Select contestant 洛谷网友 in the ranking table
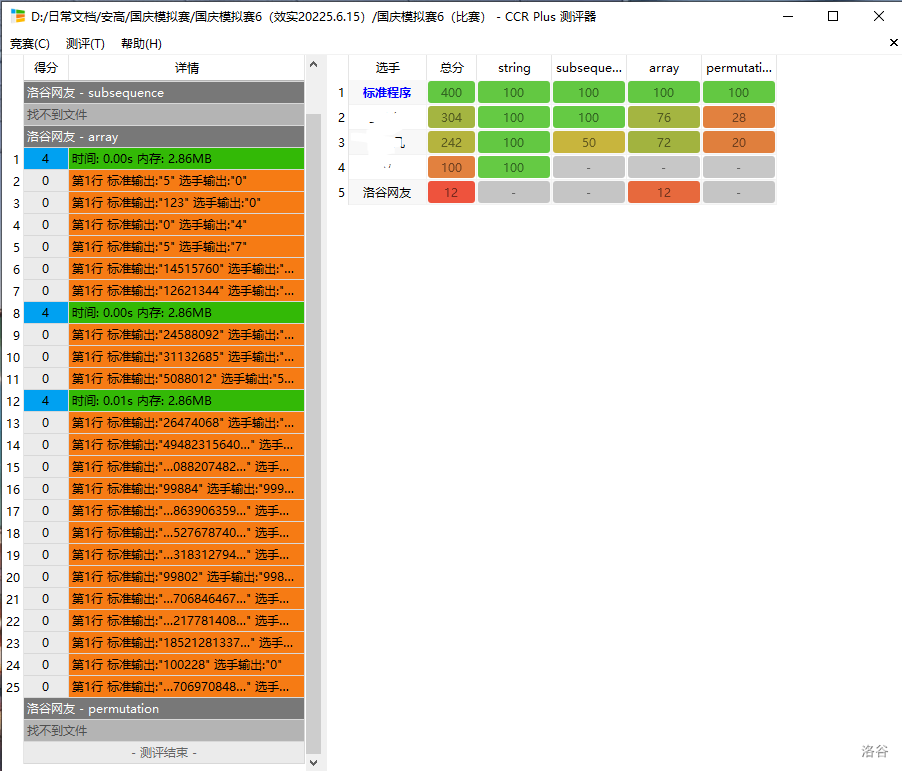The height and width of the screenshot is (771, 902). (387, 193)
